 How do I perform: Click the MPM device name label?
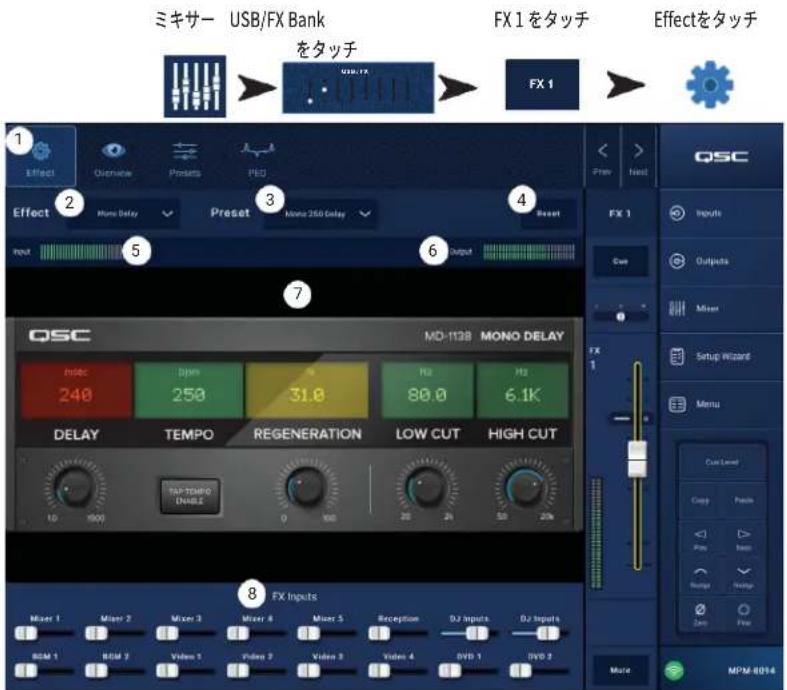pyautogui.click(x=751, y=670)
